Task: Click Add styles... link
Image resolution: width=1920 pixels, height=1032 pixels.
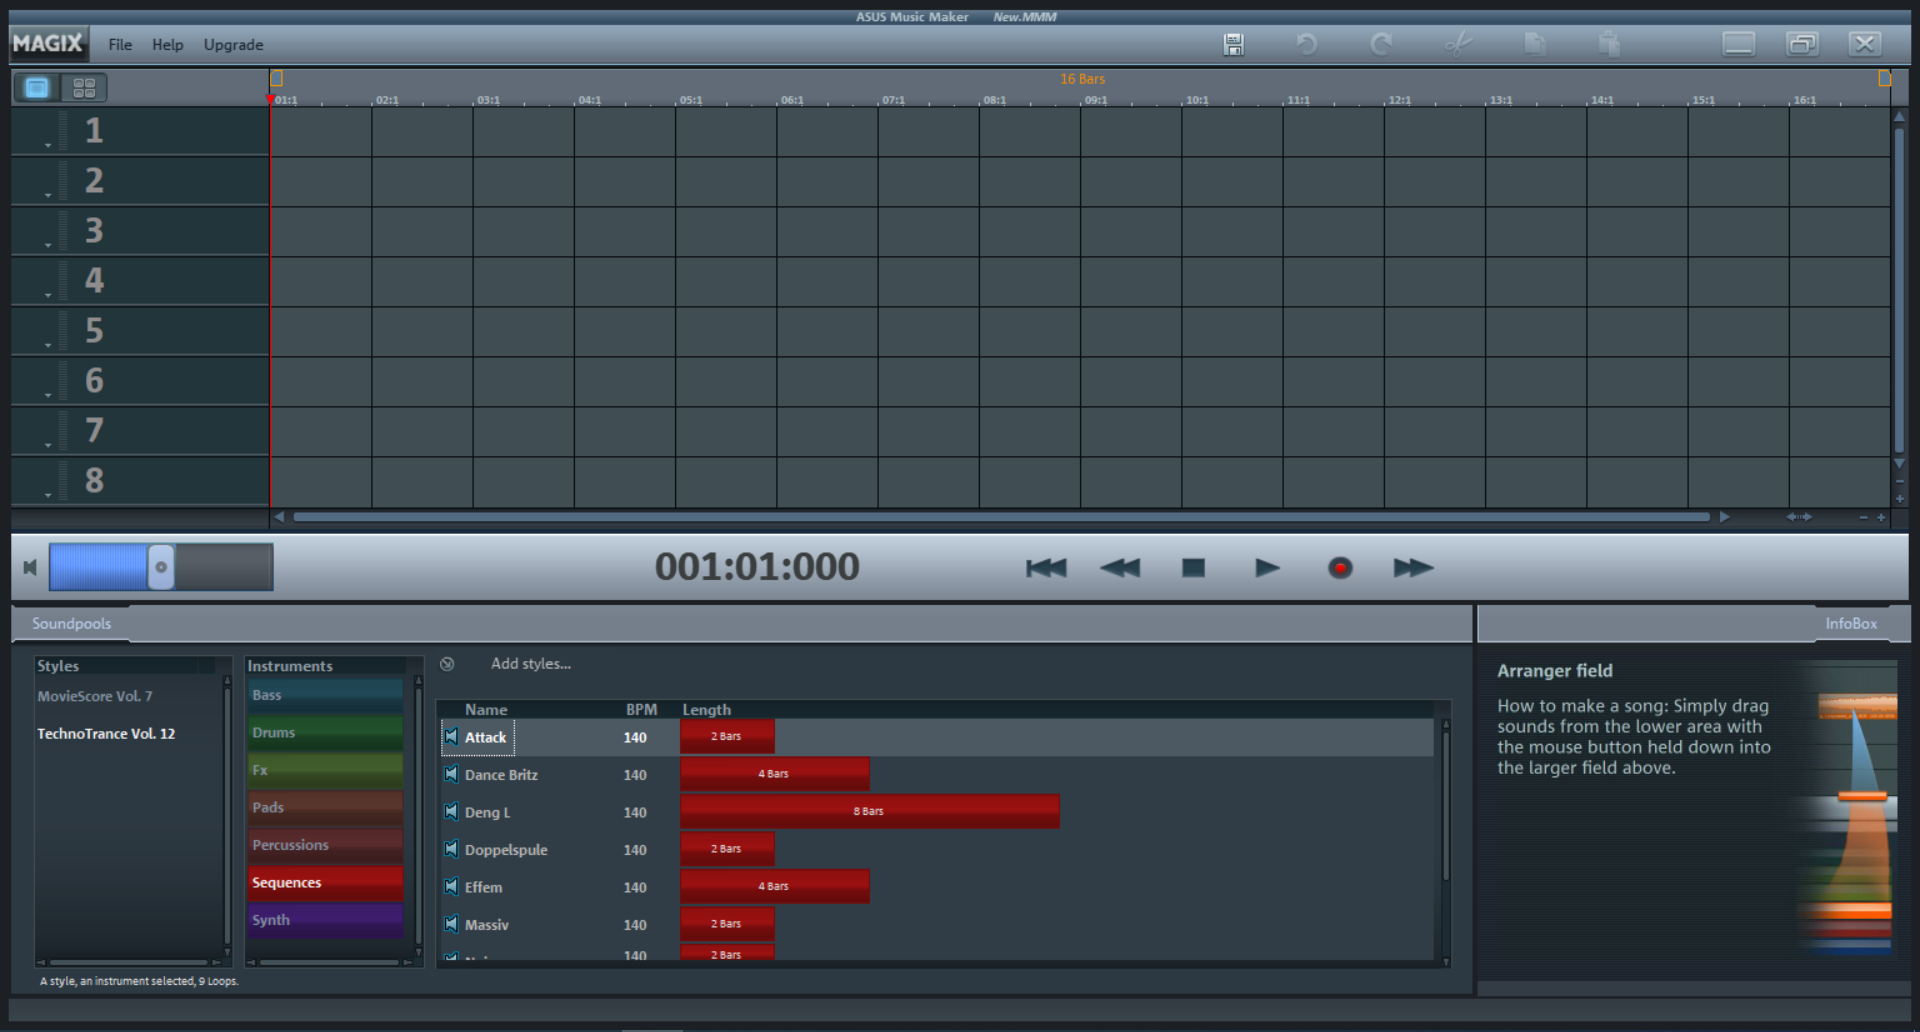Action: [x=531, y=664]
